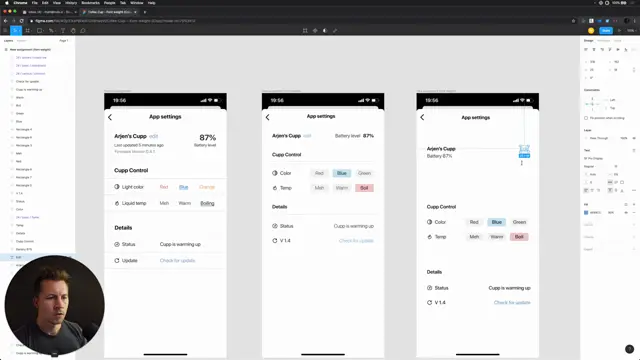Select the Move tool in Figma toolbar

click(16, 31)
